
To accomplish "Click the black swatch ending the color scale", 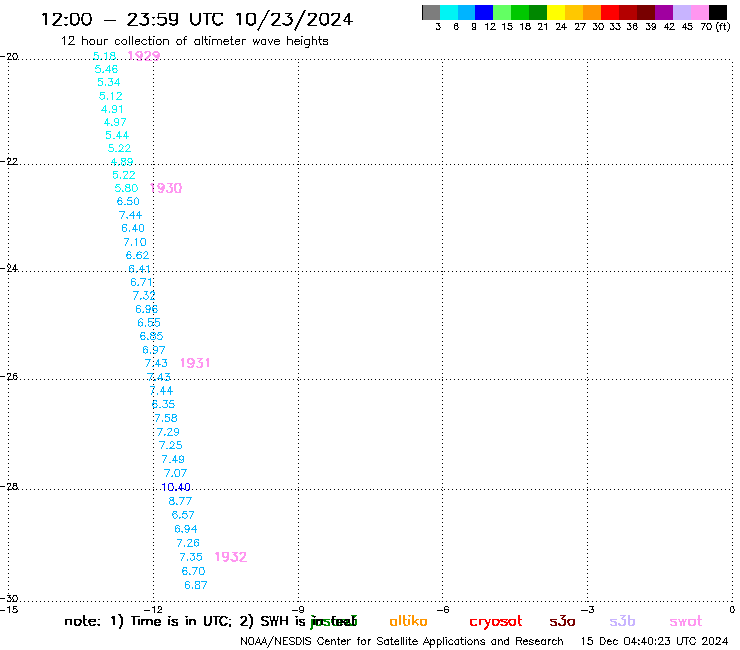I will (717, 12).
